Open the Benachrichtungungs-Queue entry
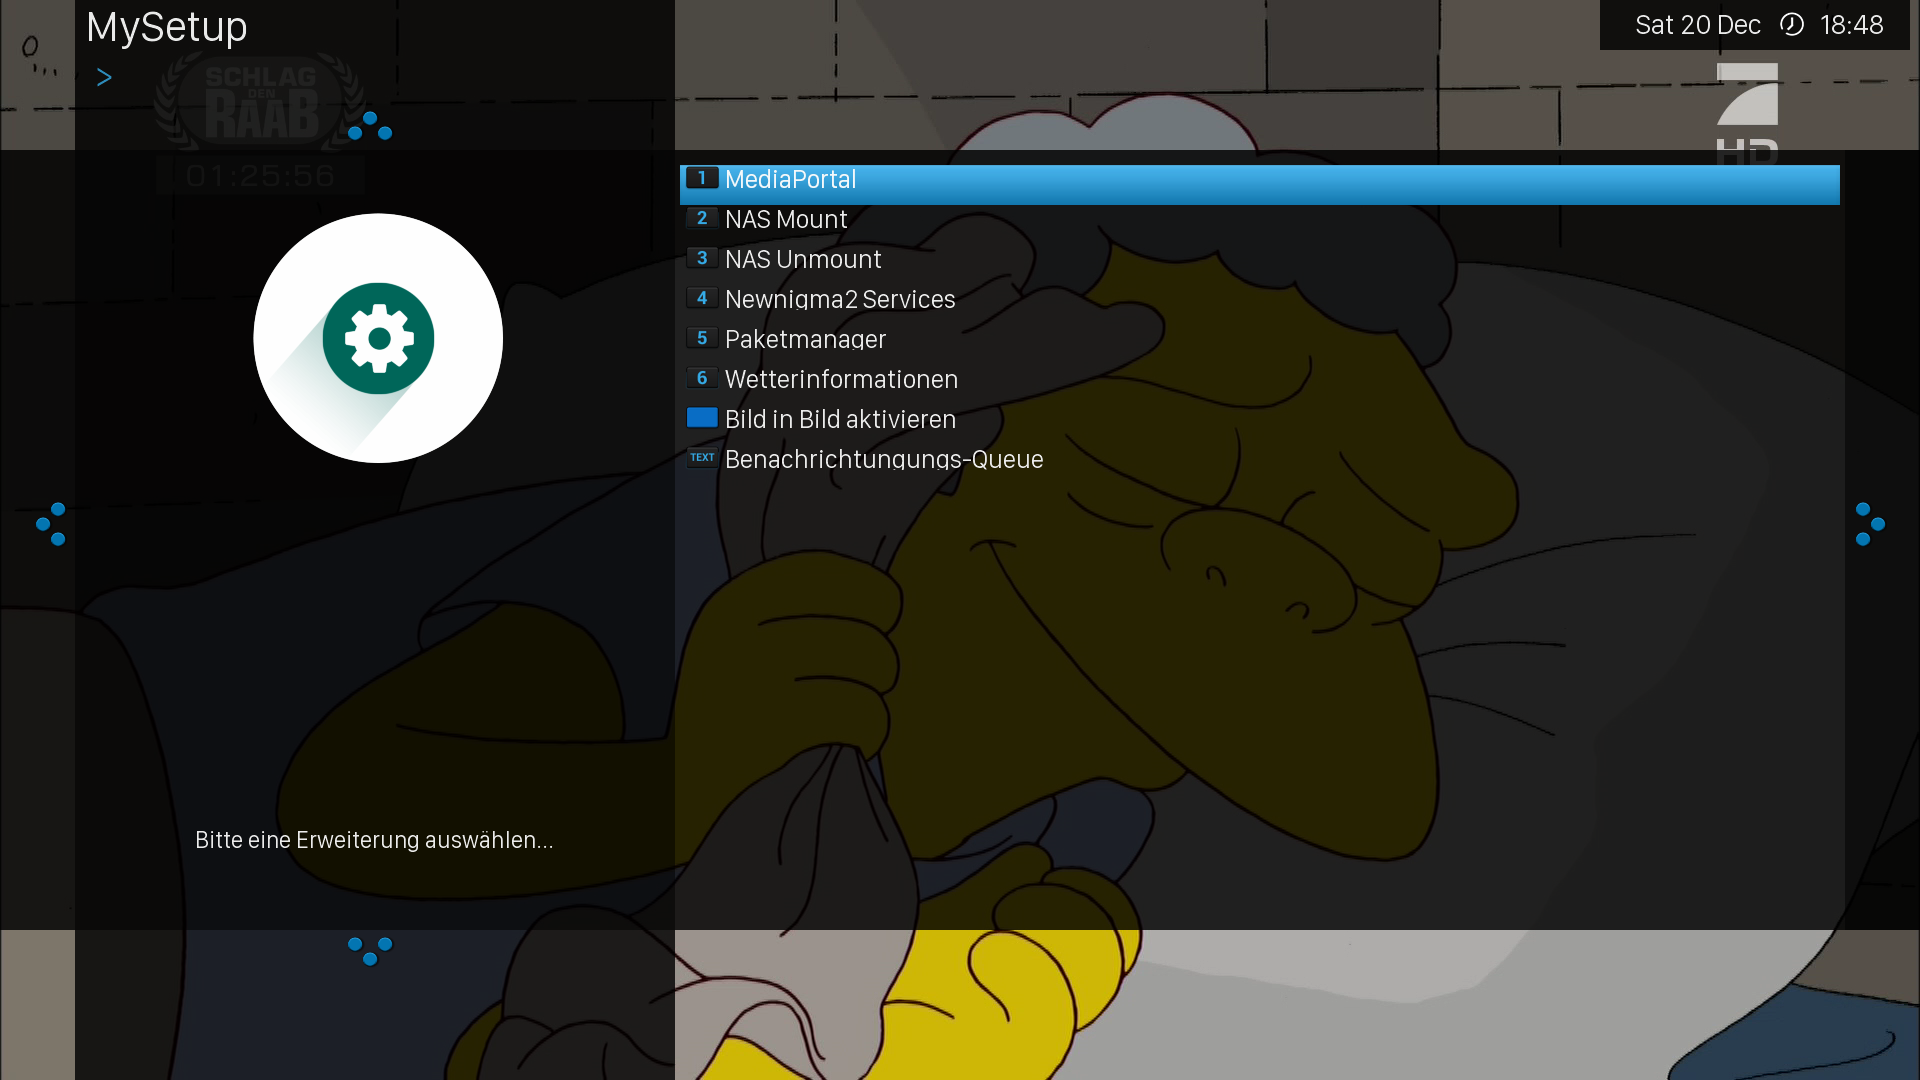The width and height of the screenshot is (1920, 1080). (883, 460)
